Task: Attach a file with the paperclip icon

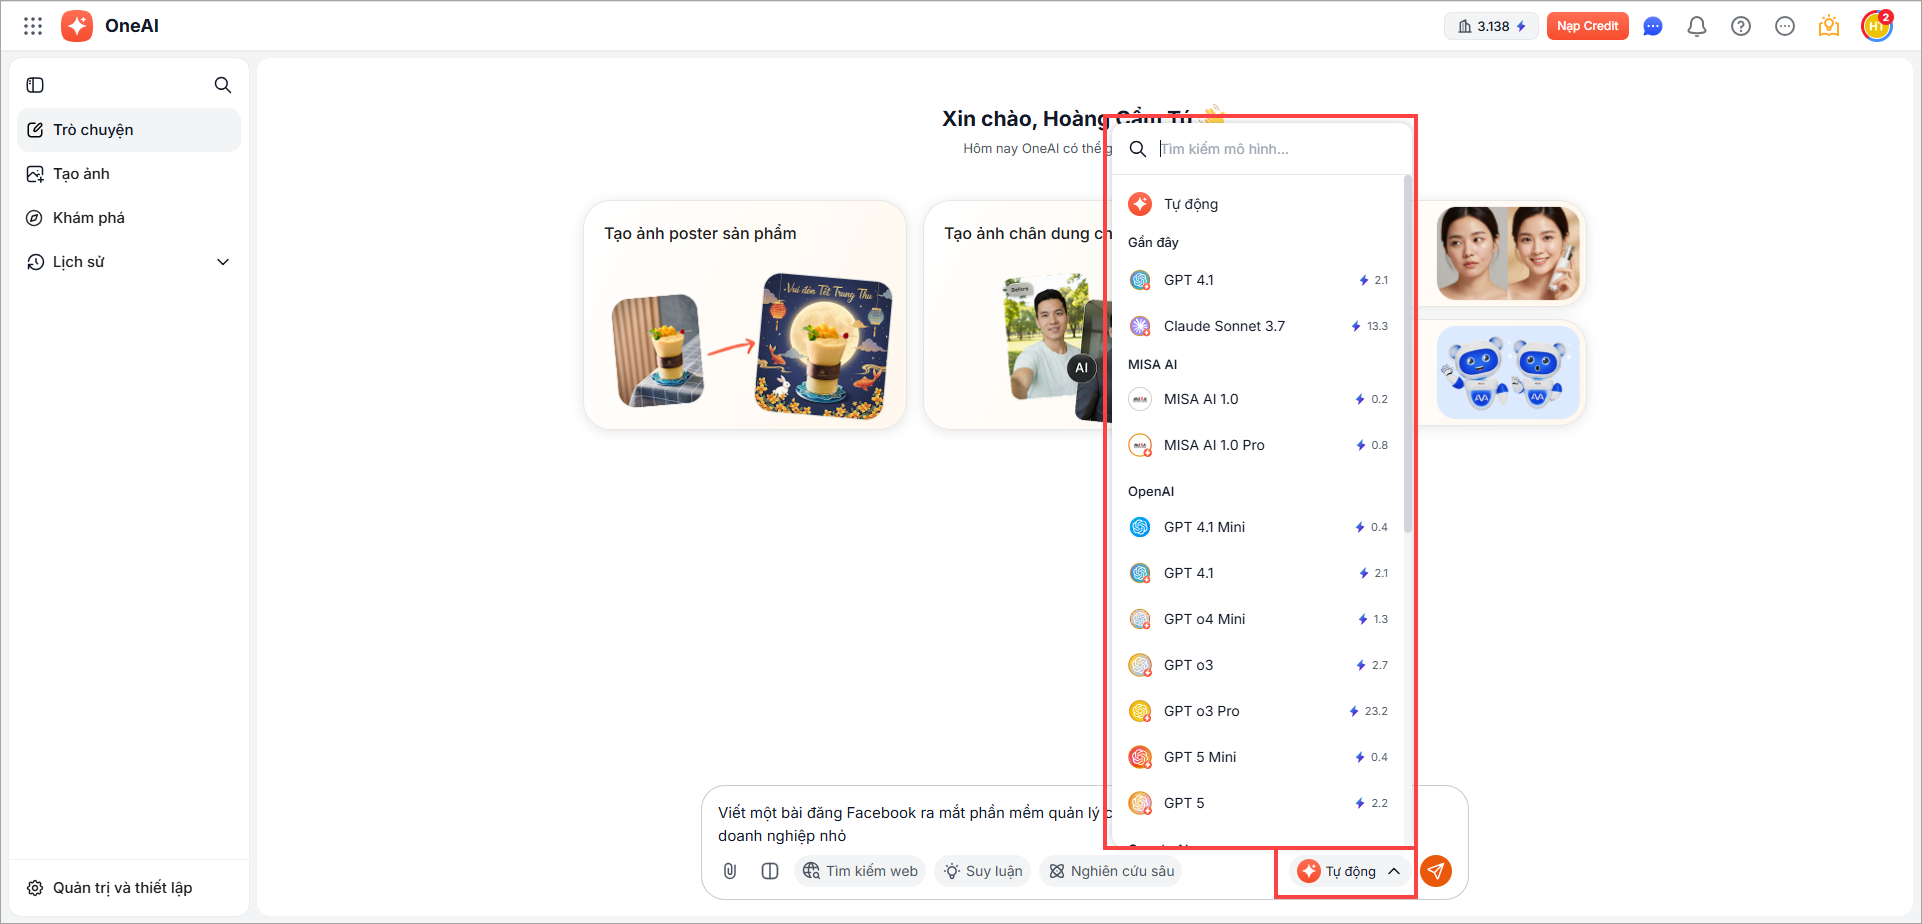Action: 730,871
